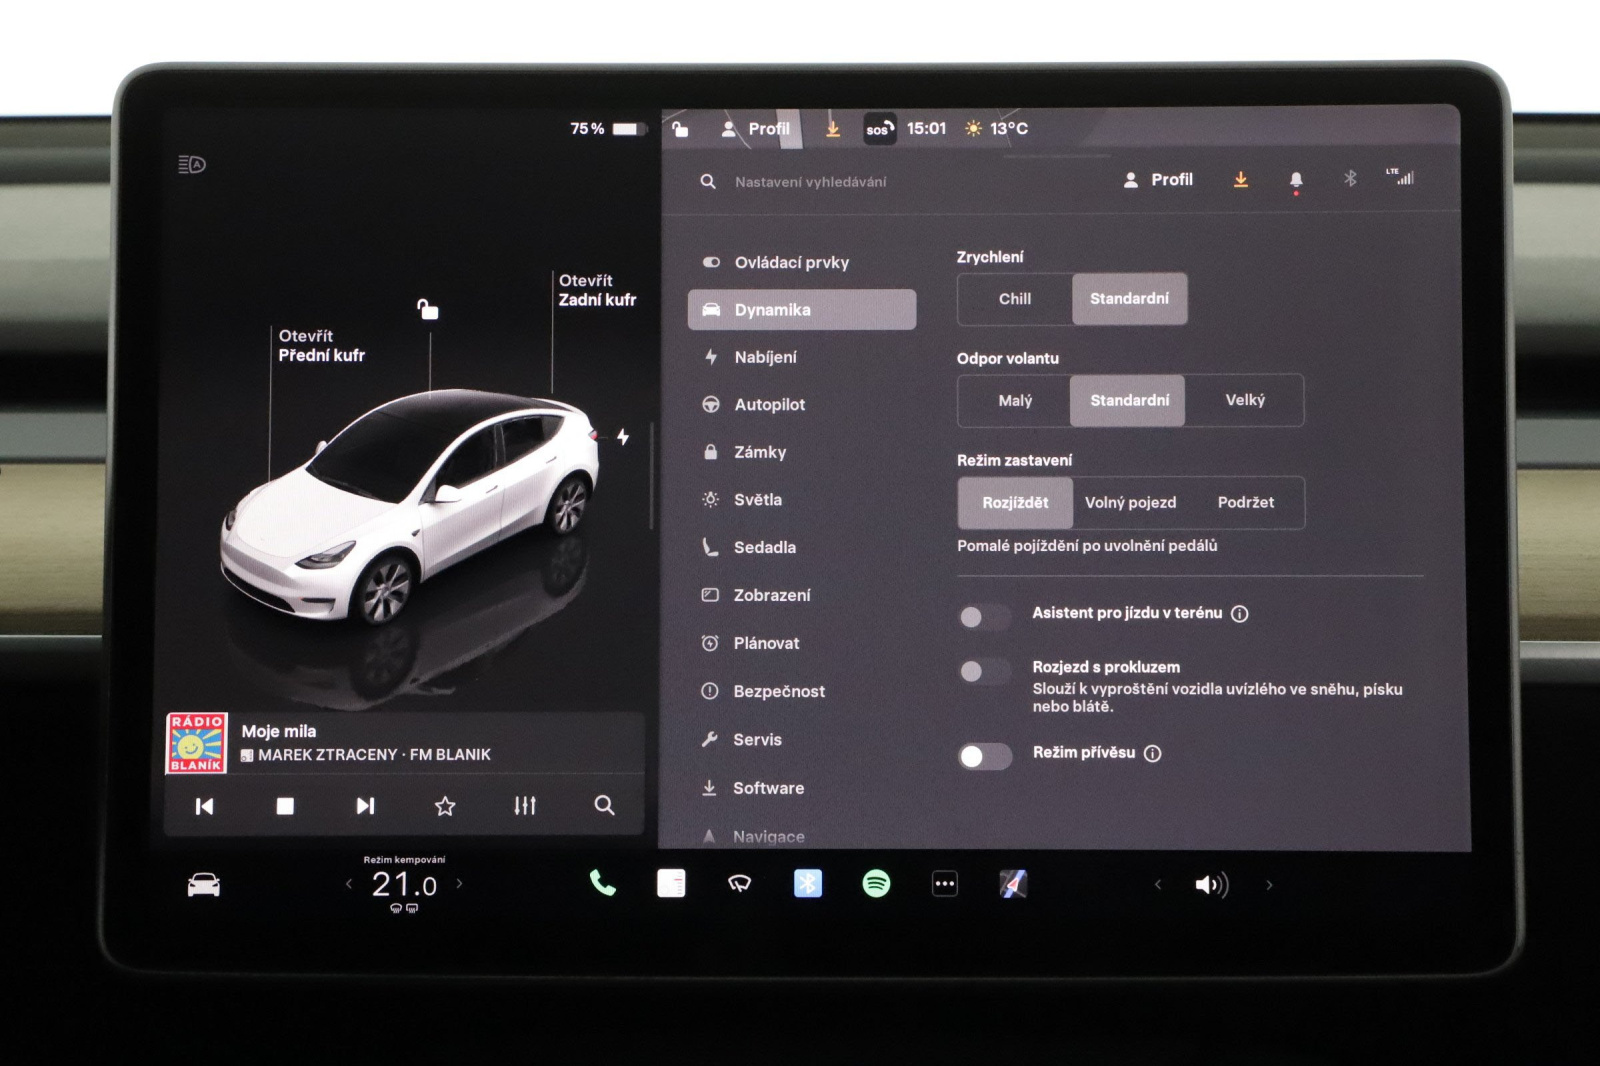
Task: Turn on Režim přívěsu toggle
Action: click(x=984, y=756)
